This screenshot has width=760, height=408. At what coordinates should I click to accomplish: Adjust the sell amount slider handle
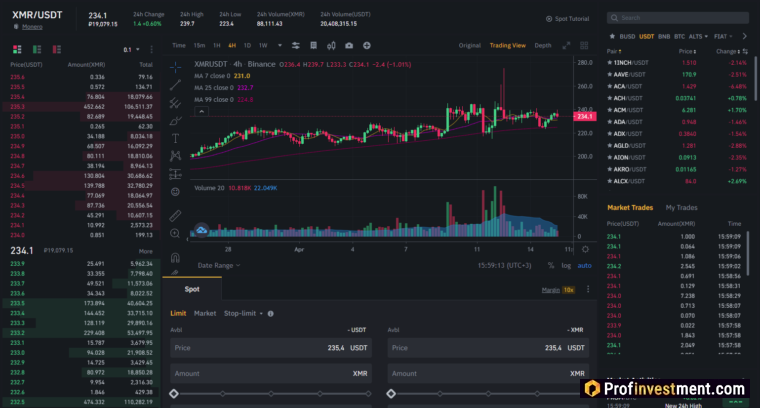pos(391,393)
